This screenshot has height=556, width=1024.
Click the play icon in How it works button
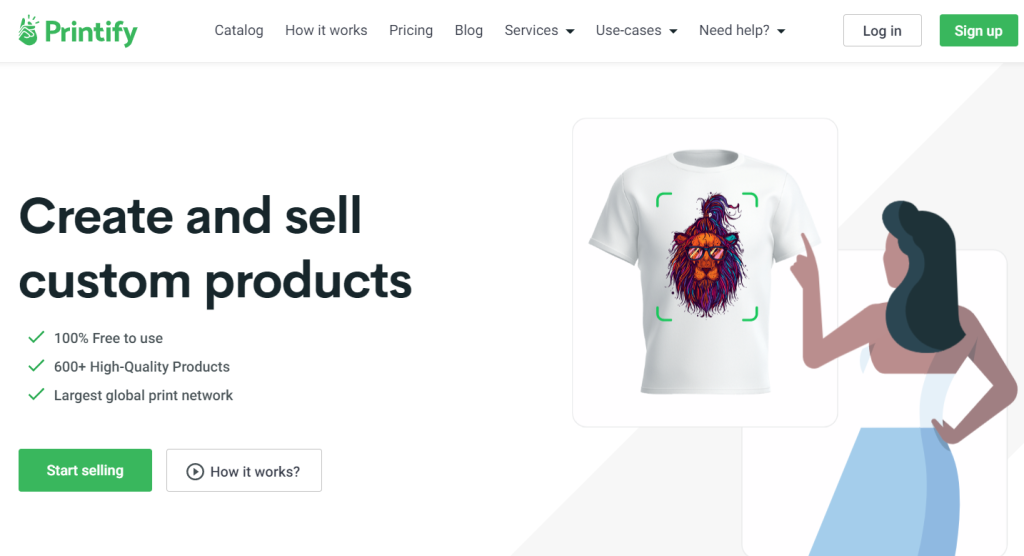tap(195, 472)
